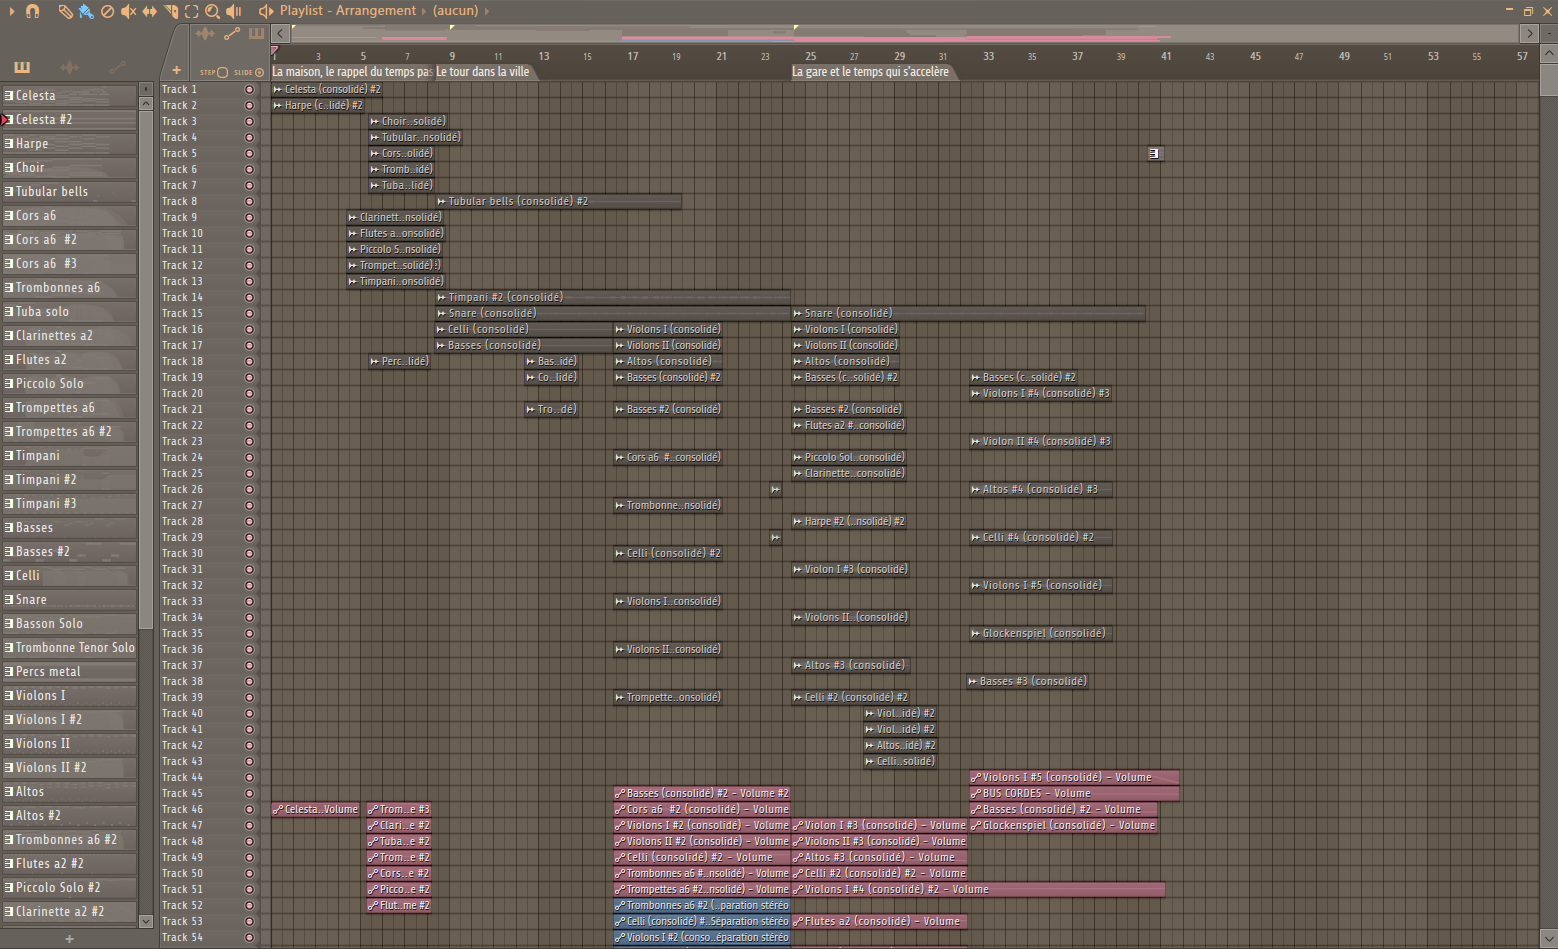Mute Track 54 via its circle toggle
The width and height of the screenshot is (1558, 949).
(249, 937)
